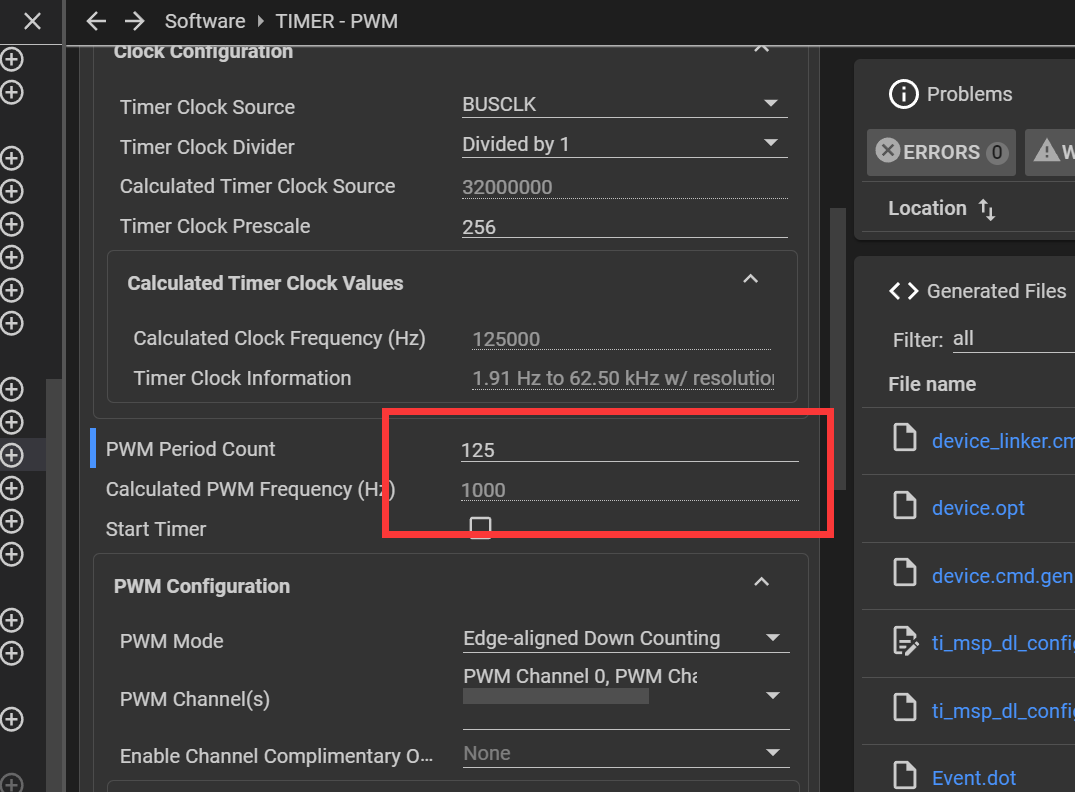
Task: Open the Timer Clock Divider dropdown
Action: 770,144
